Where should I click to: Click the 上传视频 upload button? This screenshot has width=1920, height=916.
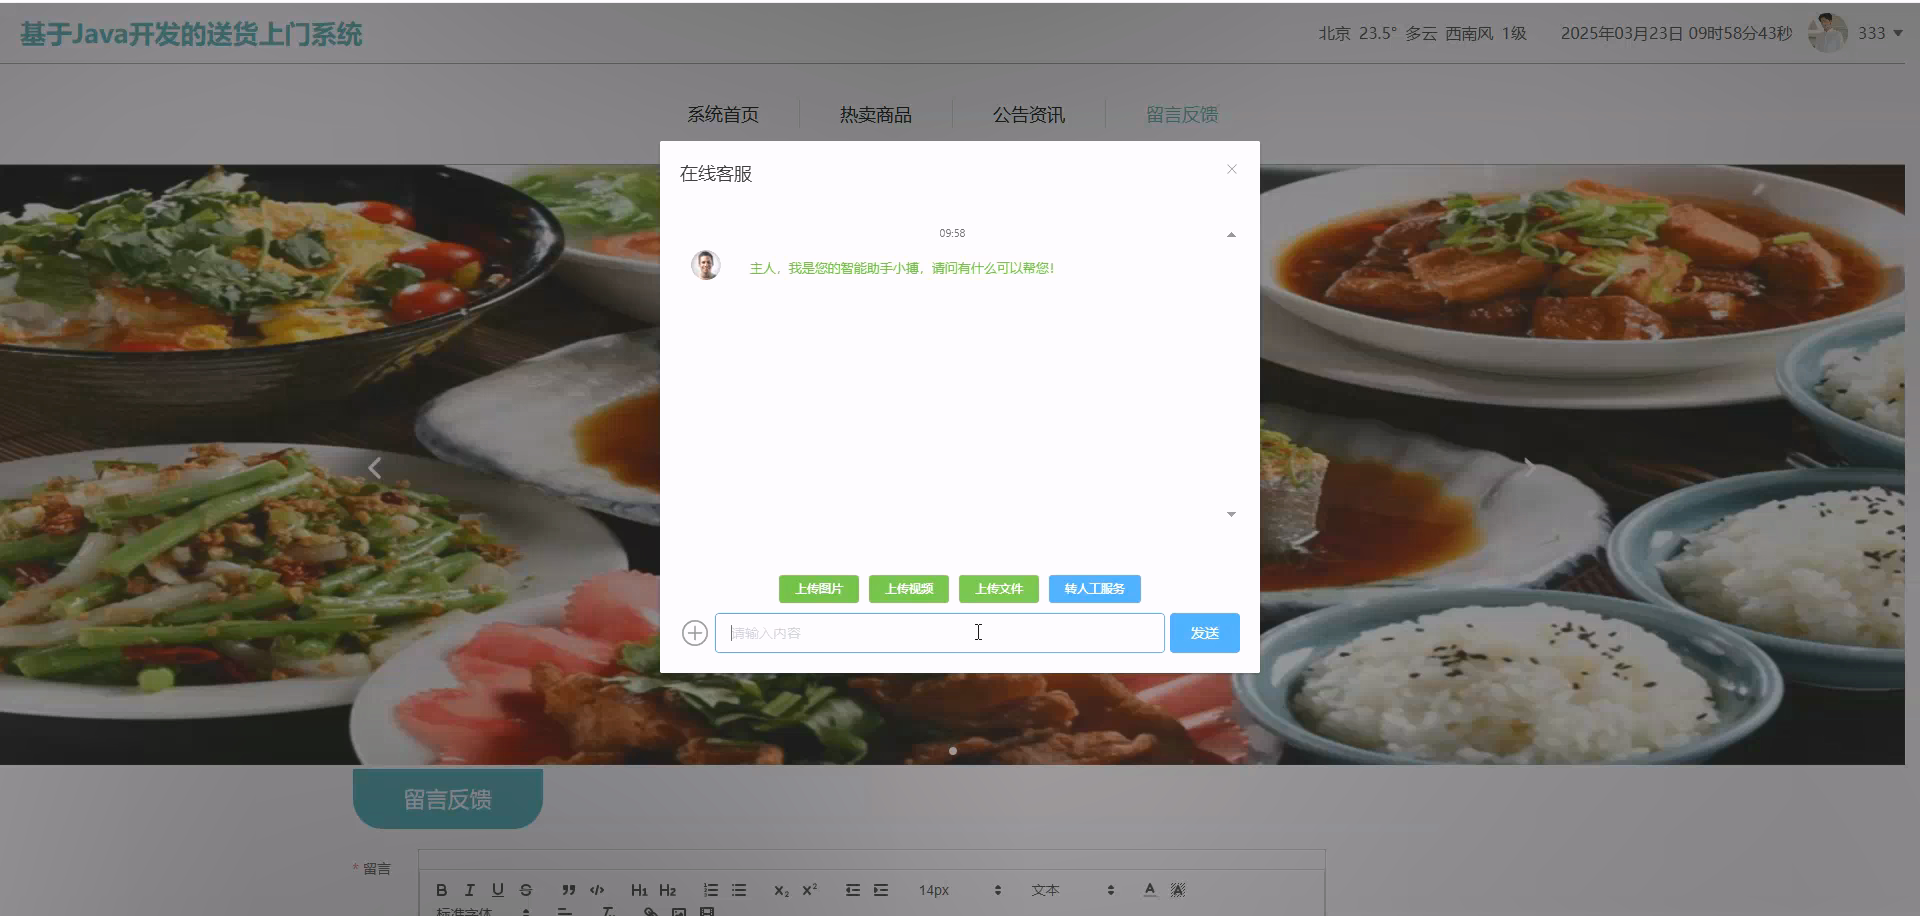pyautogui.click(x=909, y=589)
